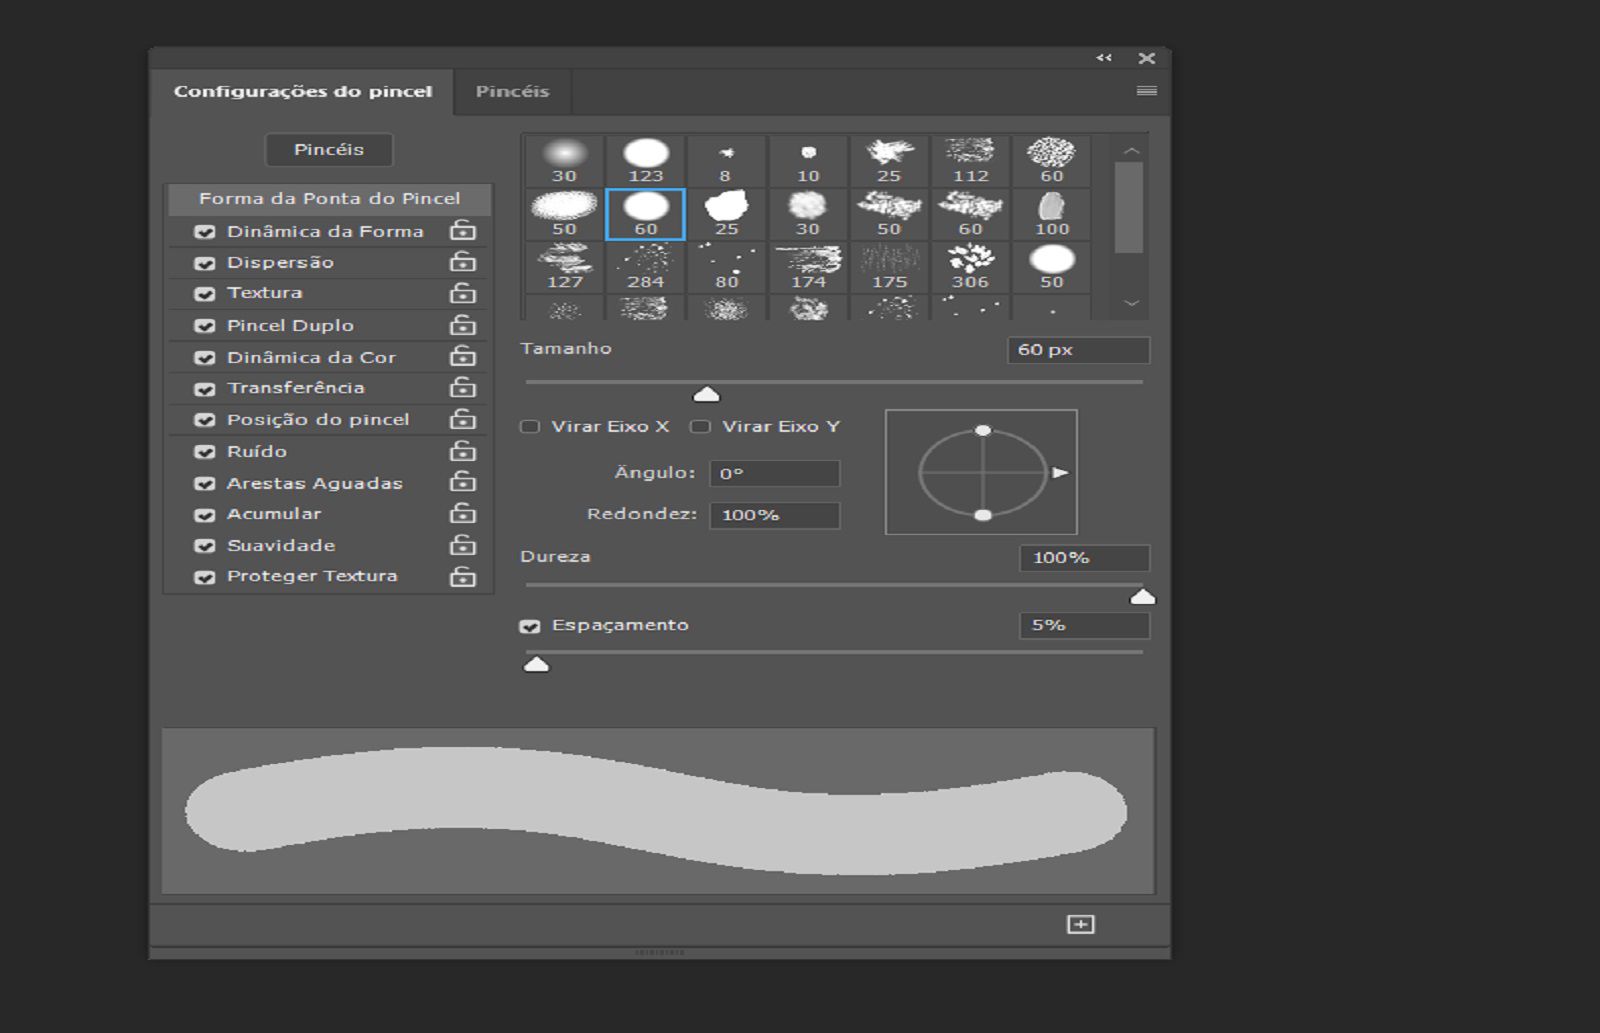This screenshot has height=1033, width=1600.
Task: Toggle the Arestas Aguadas checkbox
Action: 205,484
